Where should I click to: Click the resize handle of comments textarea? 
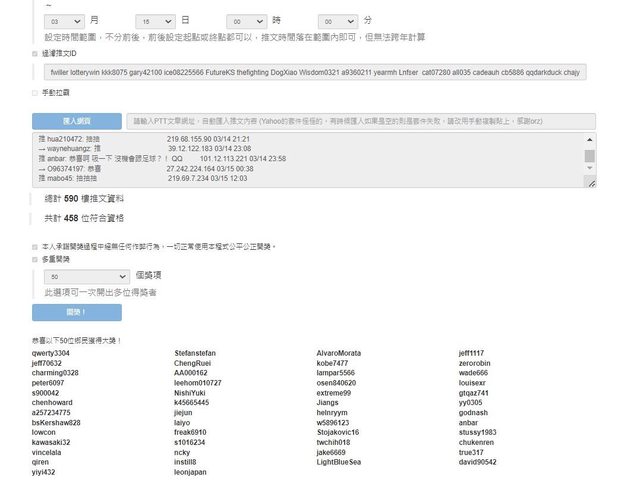click(x=591, y=184)
